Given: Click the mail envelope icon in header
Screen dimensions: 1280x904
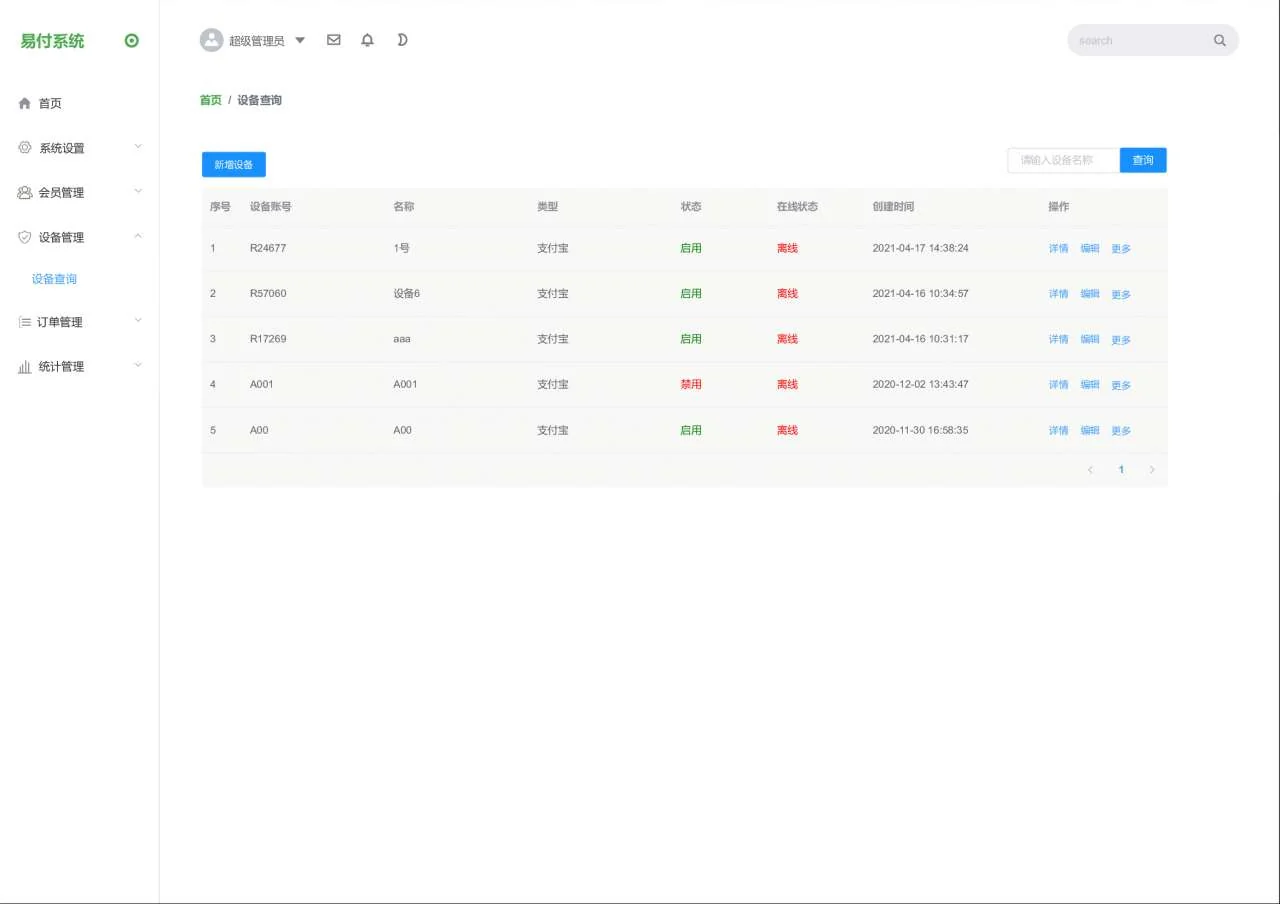Looking at the screenshot, I should 334,40.
